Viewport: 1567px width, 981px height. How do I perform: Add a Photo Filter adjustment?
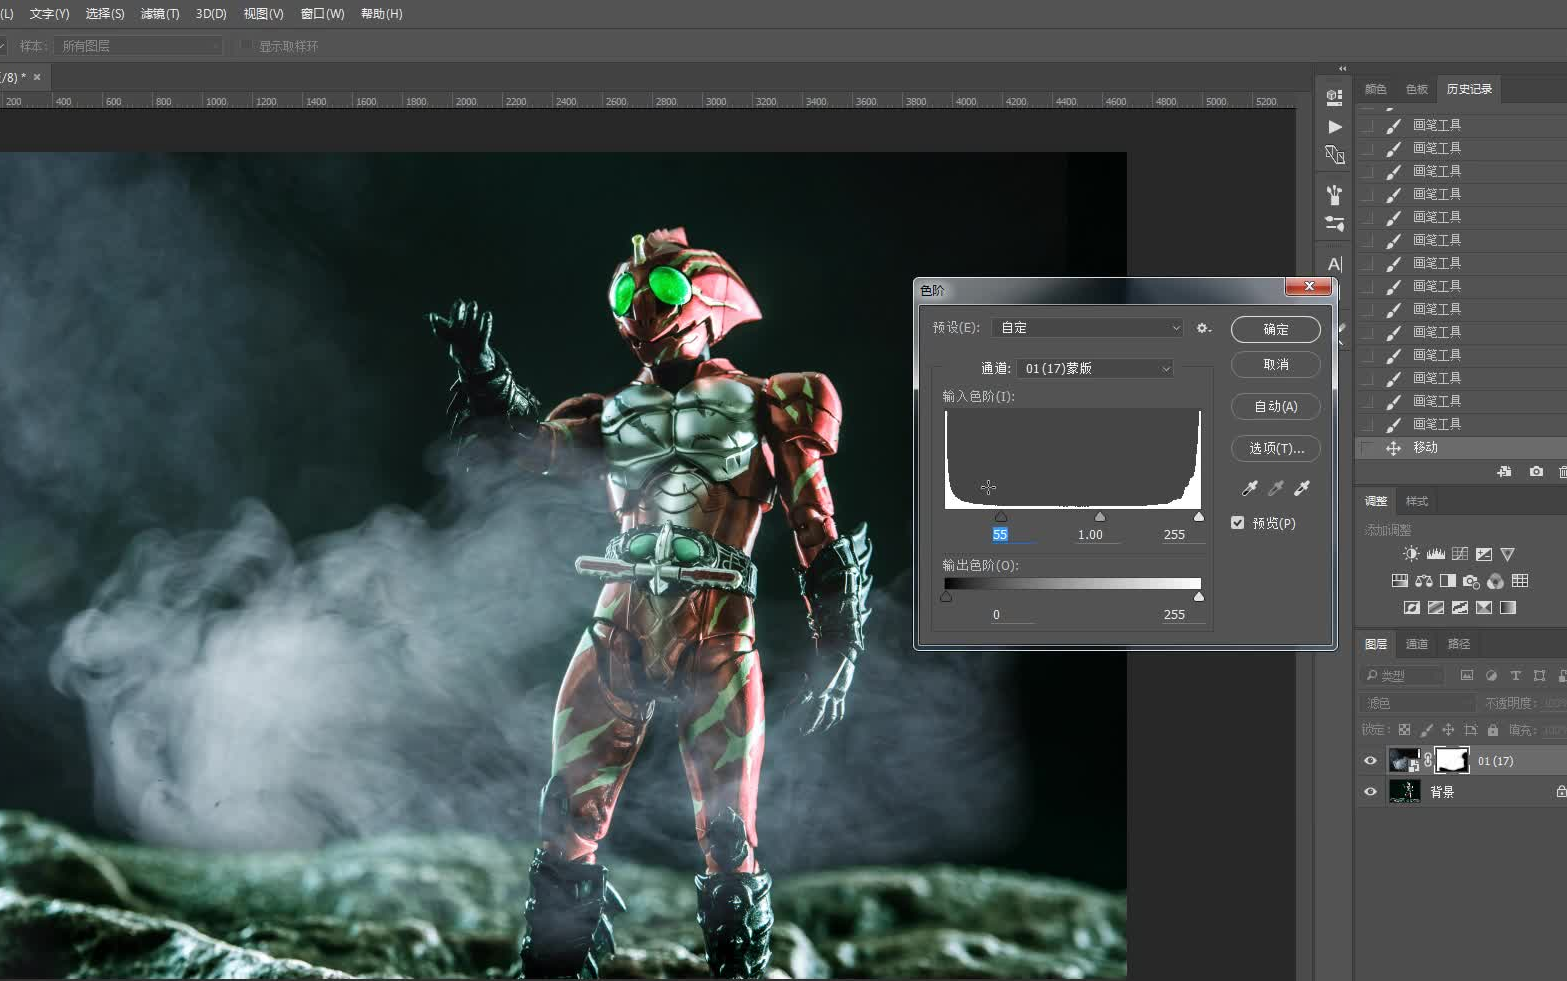[1471, 581]
